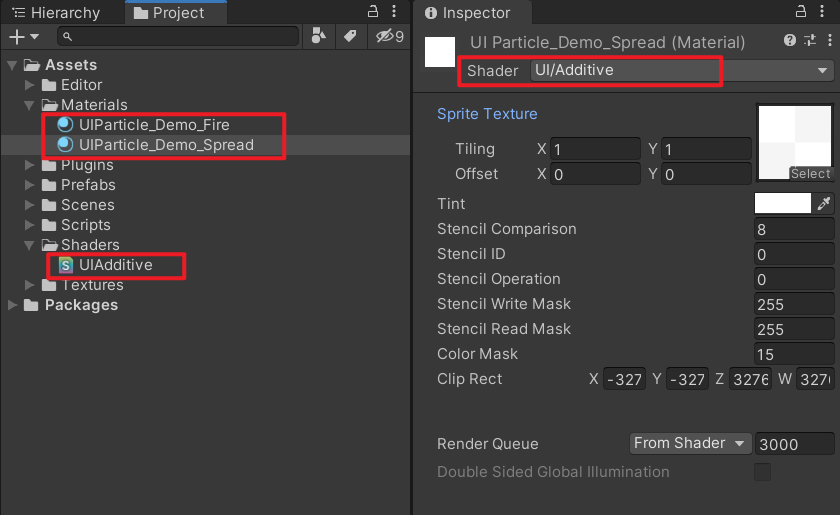Select the Materials folder
The height and width of the screenshot is (515, 840).
point(94,105)
